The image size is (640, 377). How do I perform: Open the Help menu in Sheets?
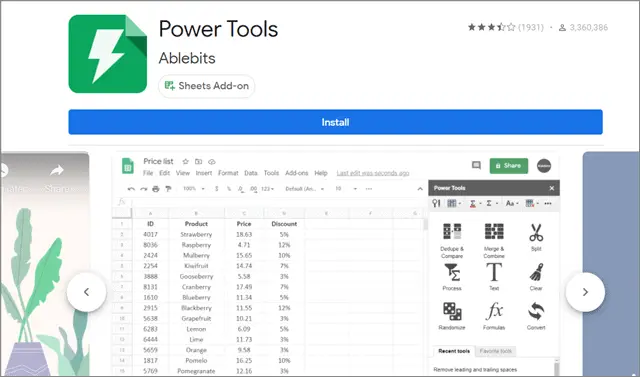click(321, 173)
